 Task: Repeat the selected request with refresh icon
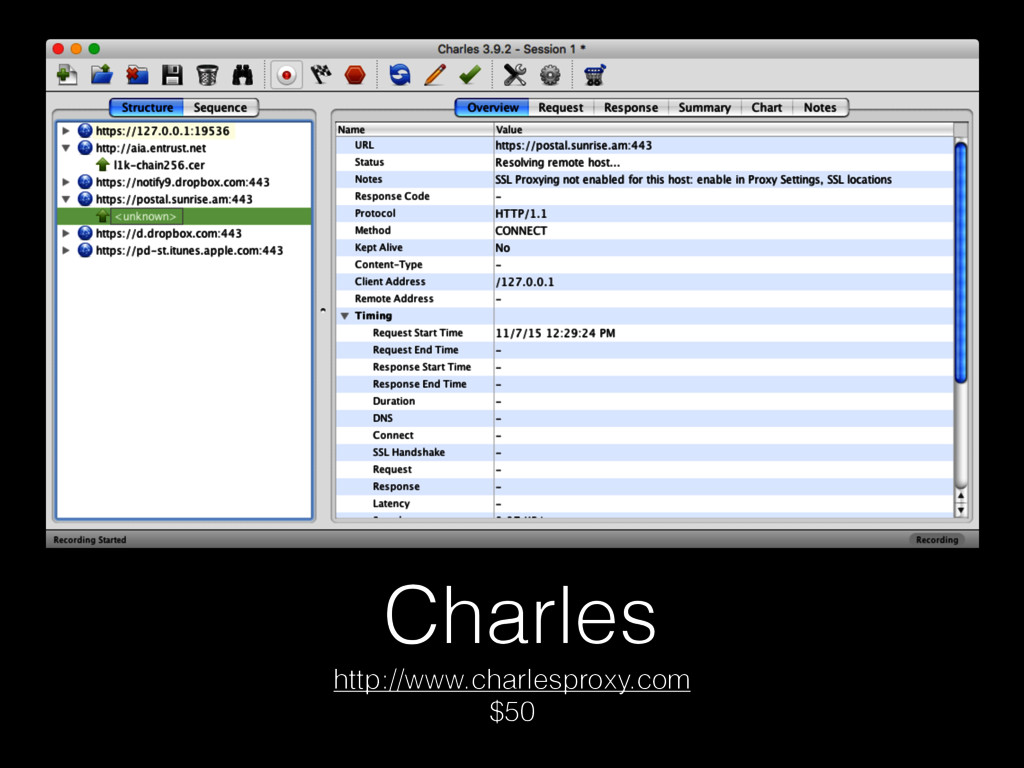point(400,75)
